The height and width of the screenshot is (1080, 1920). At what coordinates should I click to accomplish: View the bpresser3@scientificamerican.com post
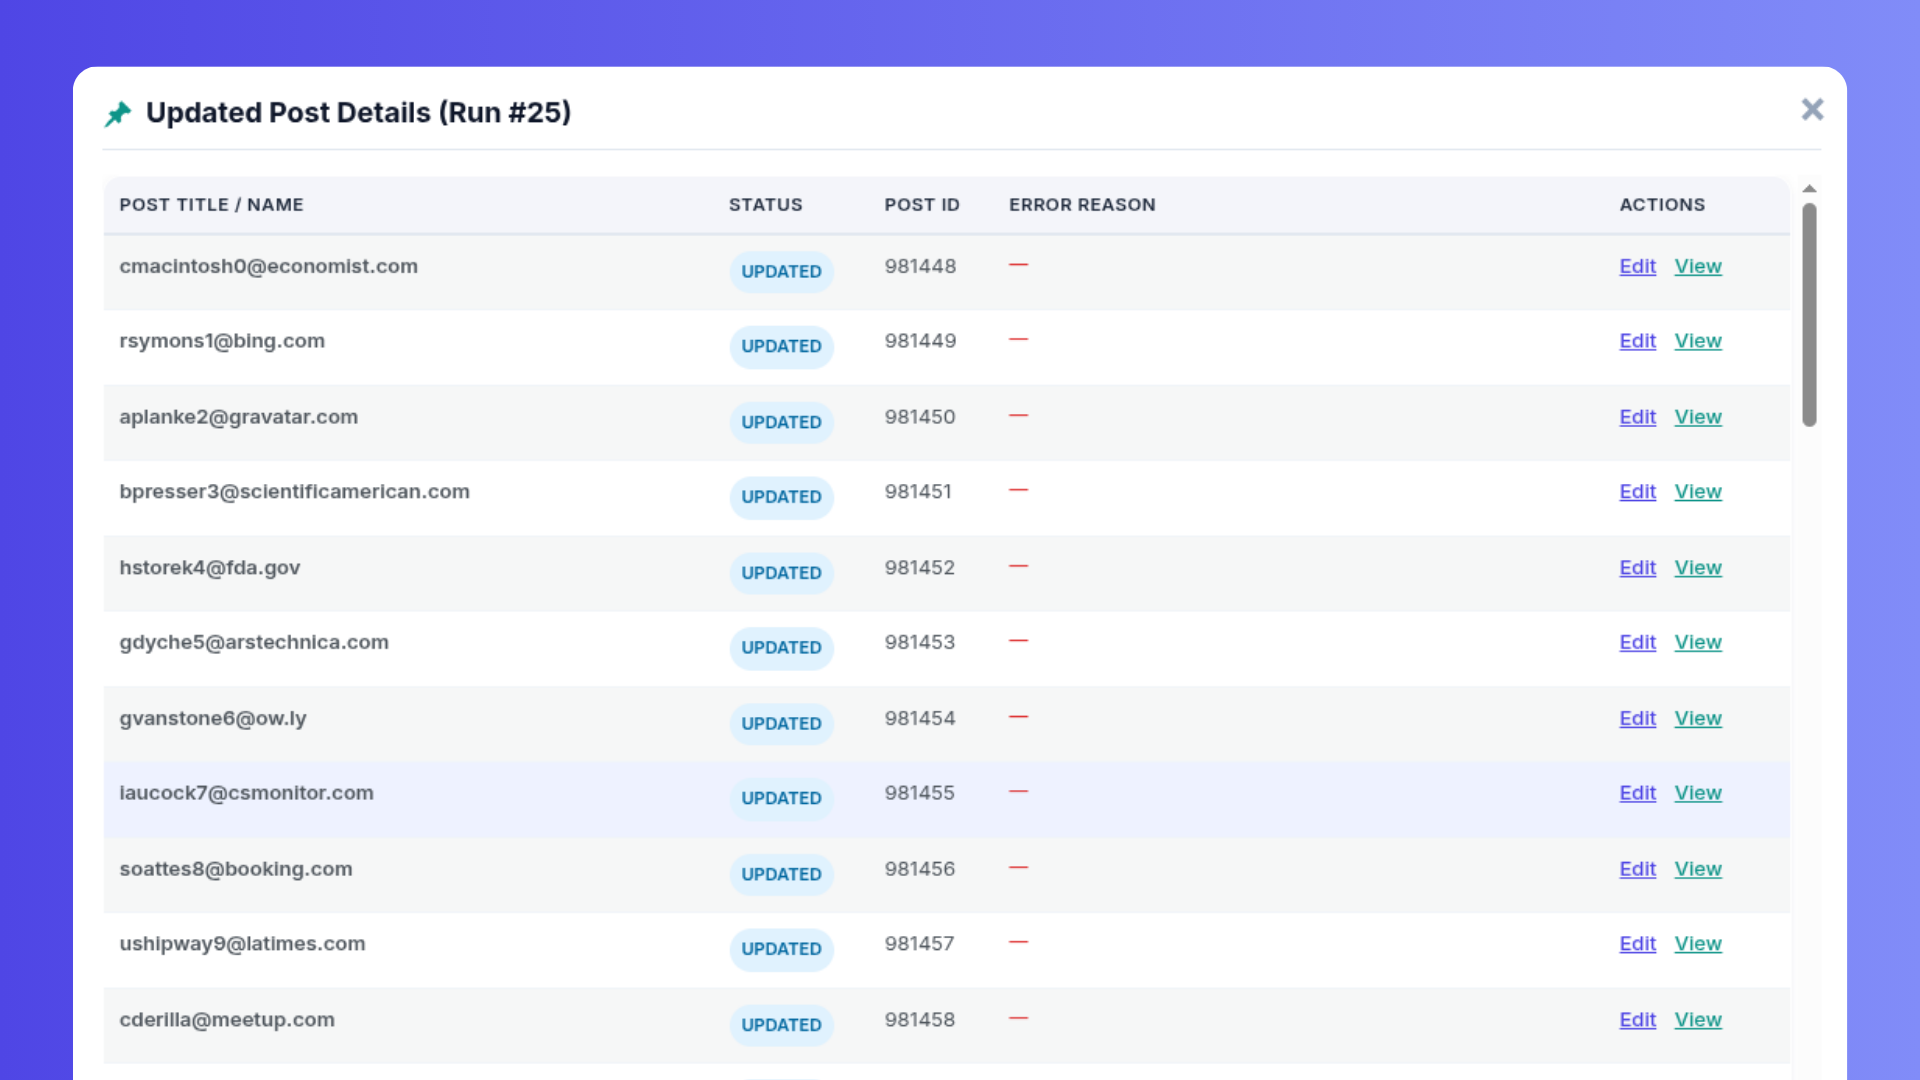click(x=1698, y=492)
